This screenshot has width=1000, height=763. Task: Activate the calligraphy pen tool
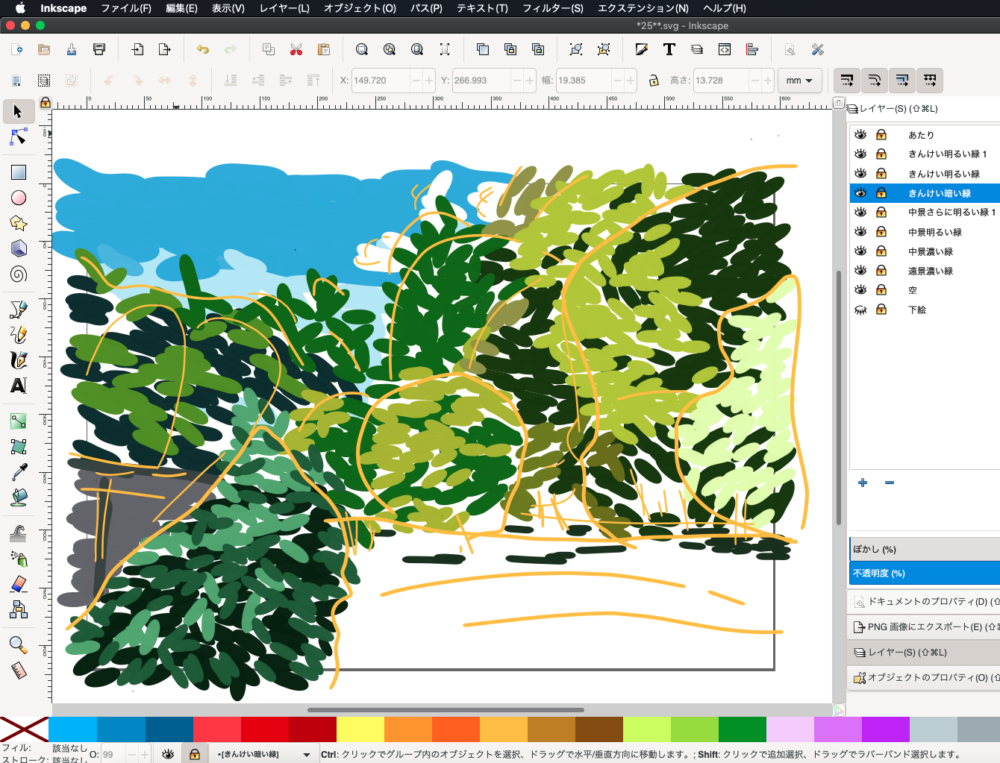18,360
